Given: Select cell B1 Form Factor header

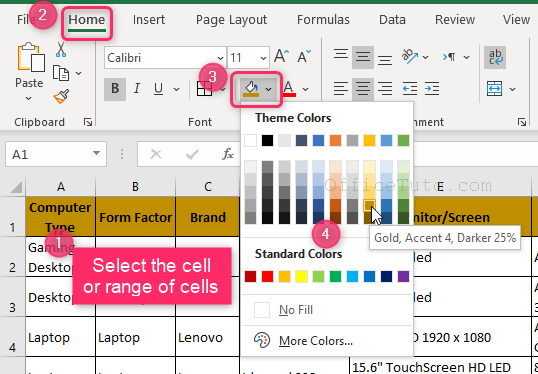Looking at the screenshot, I should tap(136, 217).
